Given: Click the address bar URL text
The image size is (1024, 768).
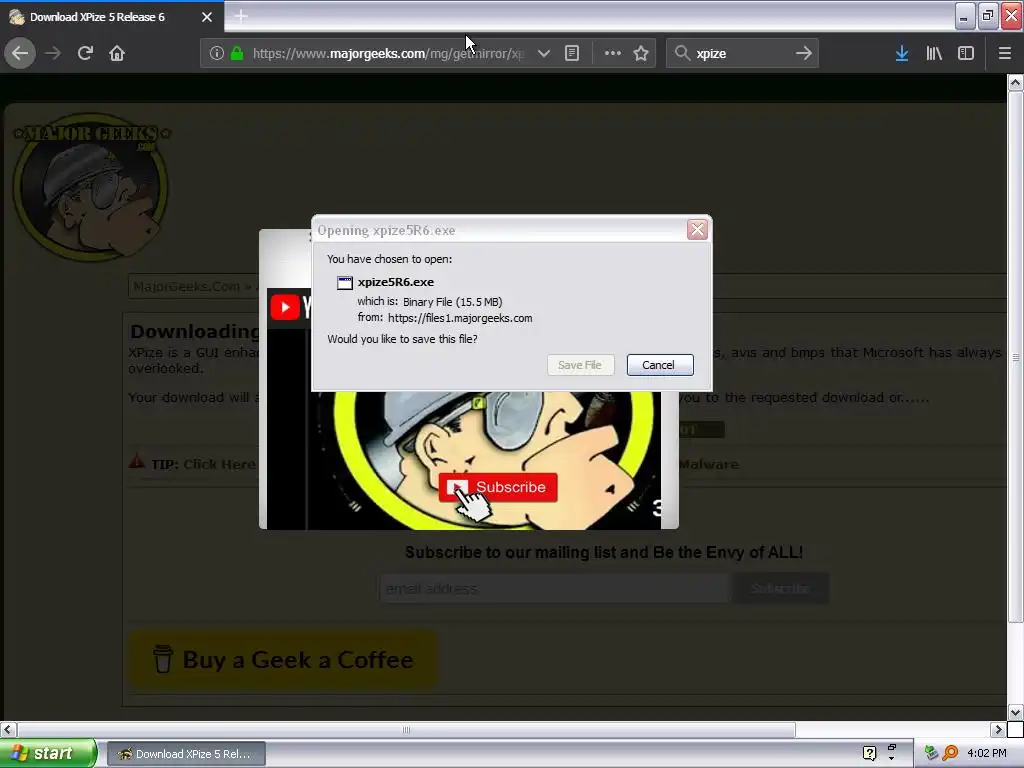Looking at the screenshot, I should point(388,53).
